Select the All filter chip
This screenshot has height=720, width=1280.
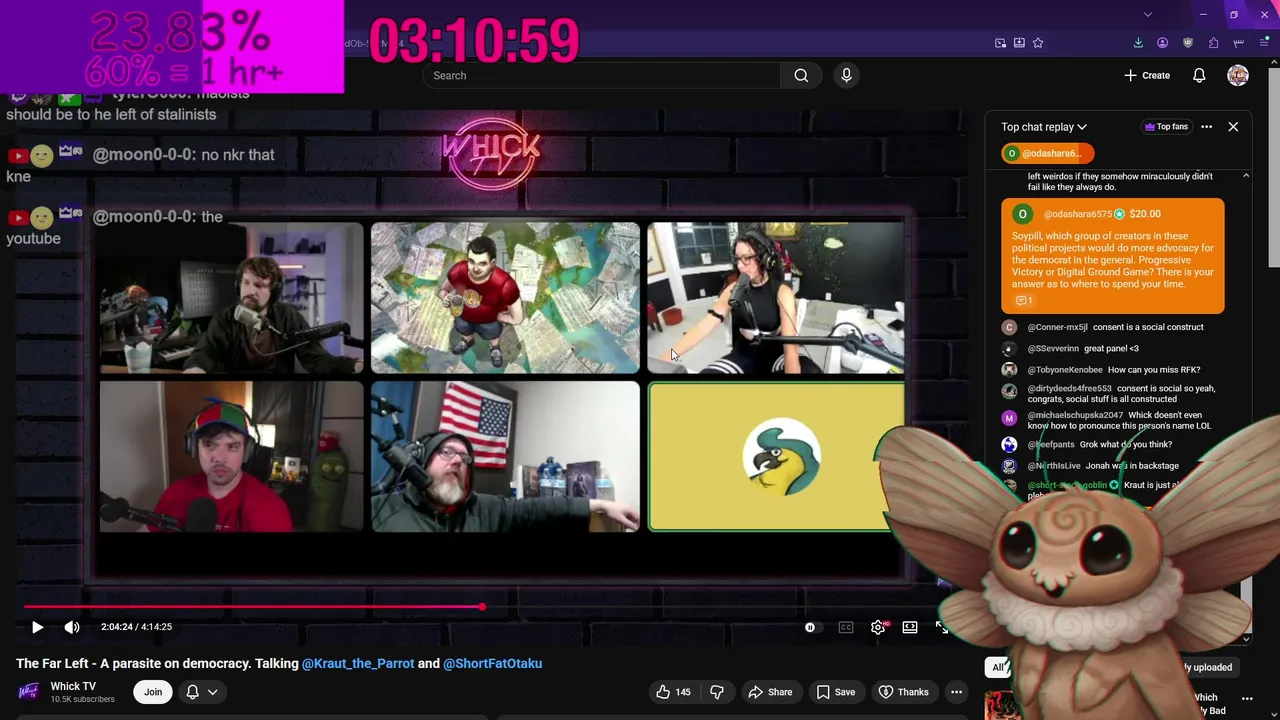[998, 667]
